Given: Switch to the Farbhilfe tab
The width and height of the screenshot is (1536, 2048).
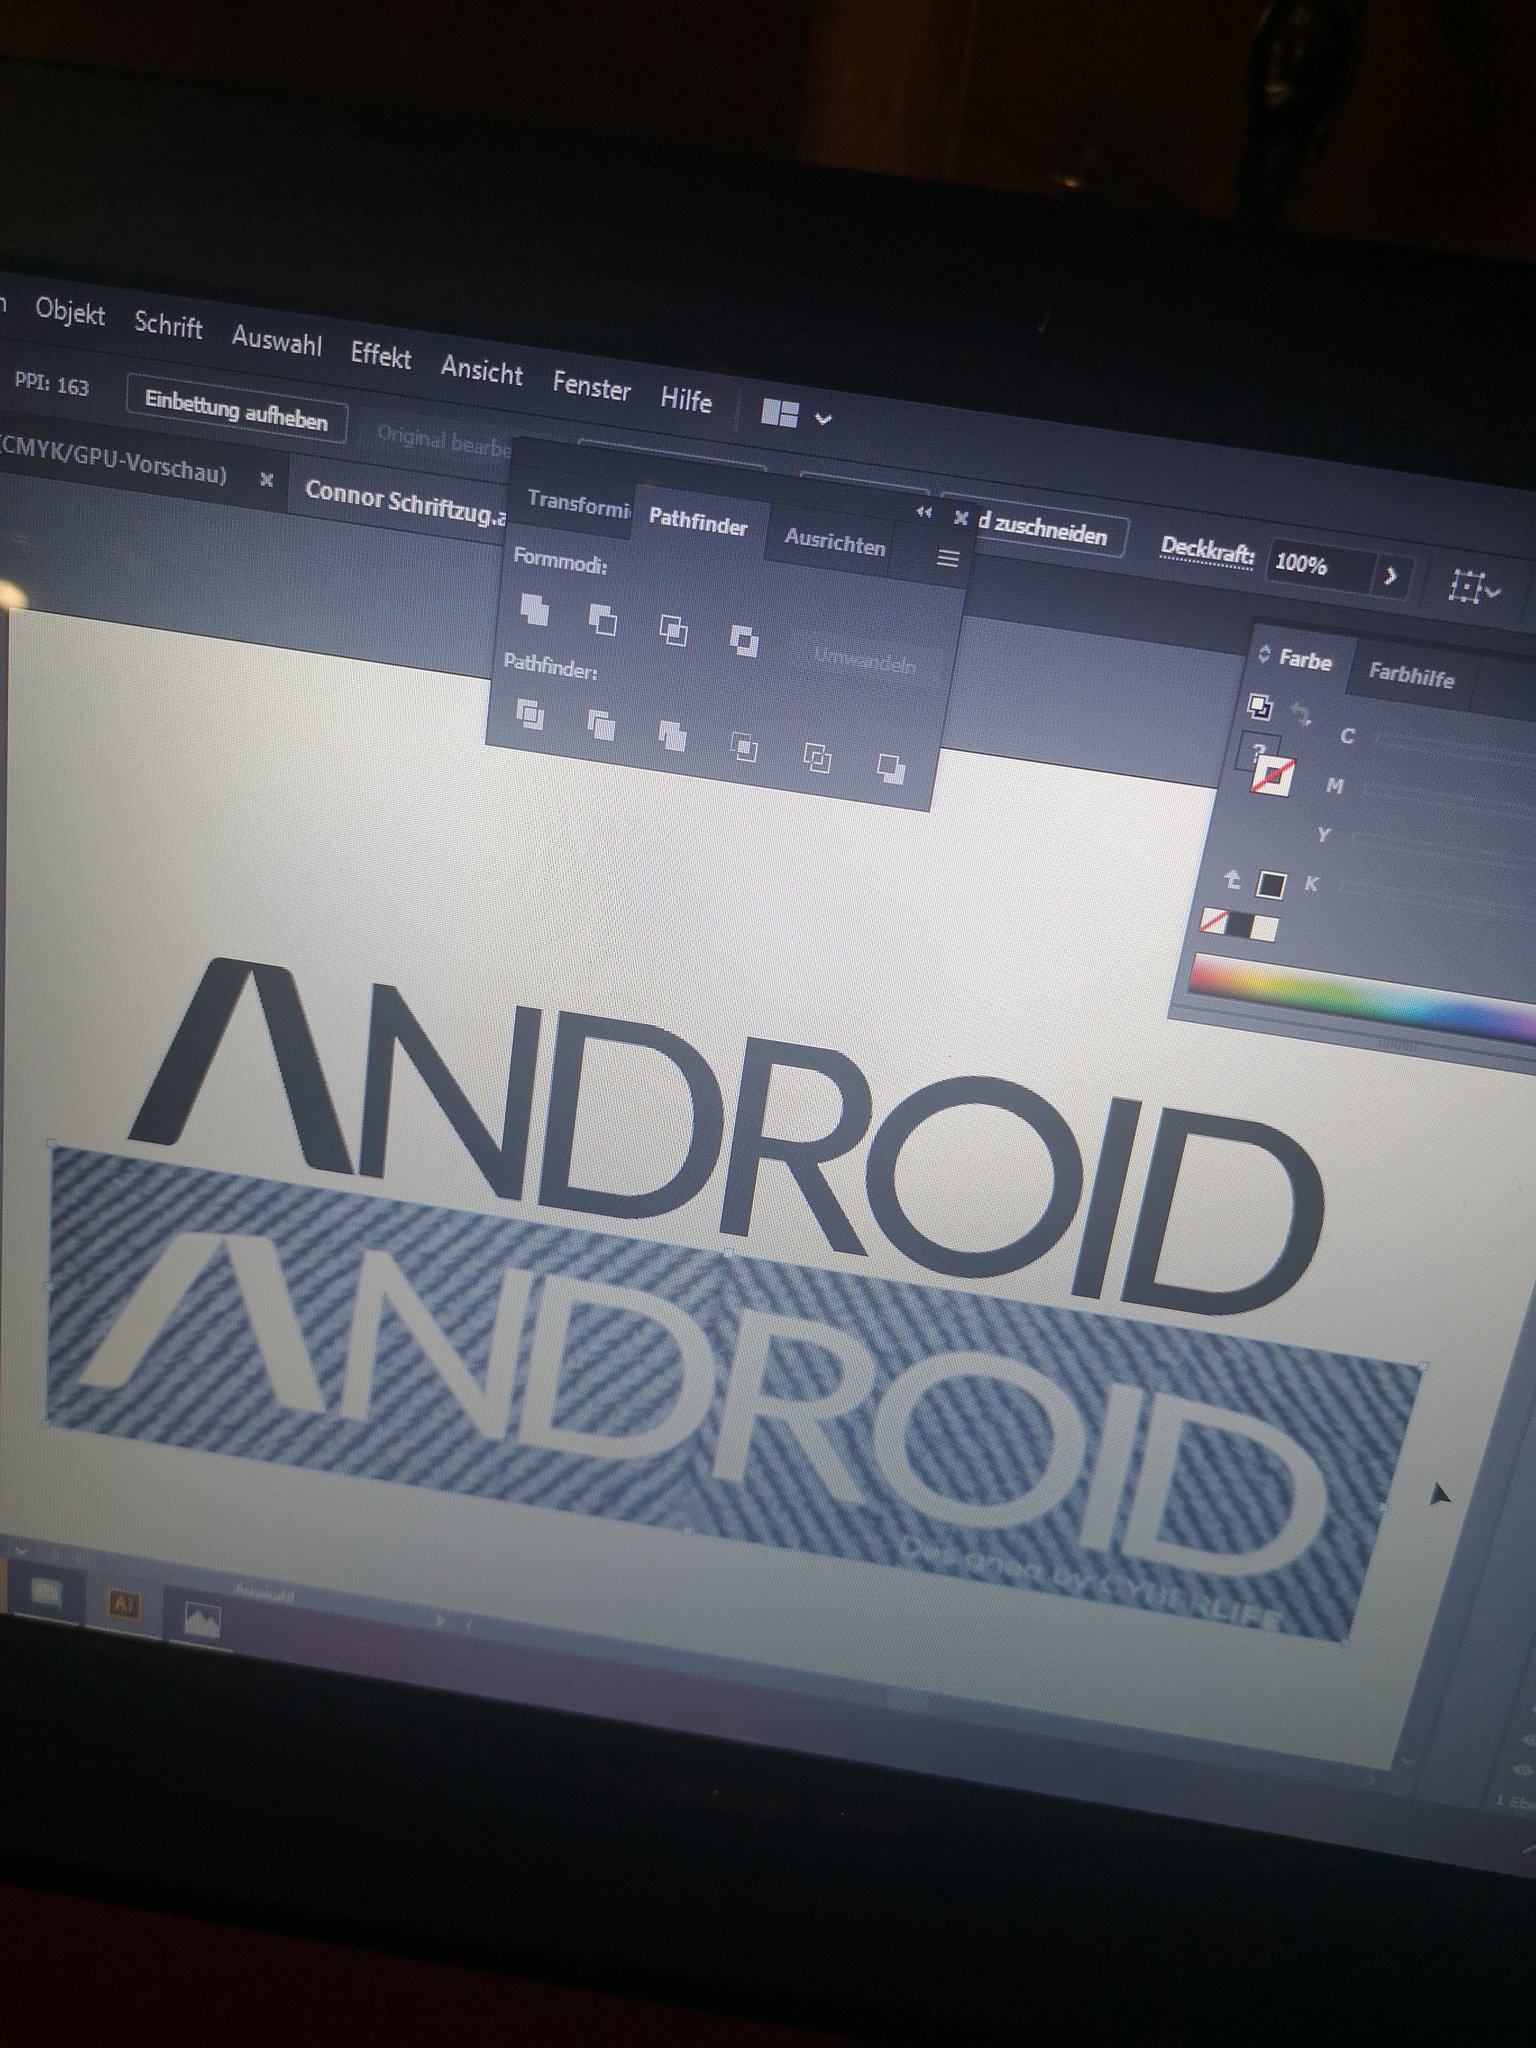Looking at the screenshot, I should pyautogui.click(x=1410, y=676).
